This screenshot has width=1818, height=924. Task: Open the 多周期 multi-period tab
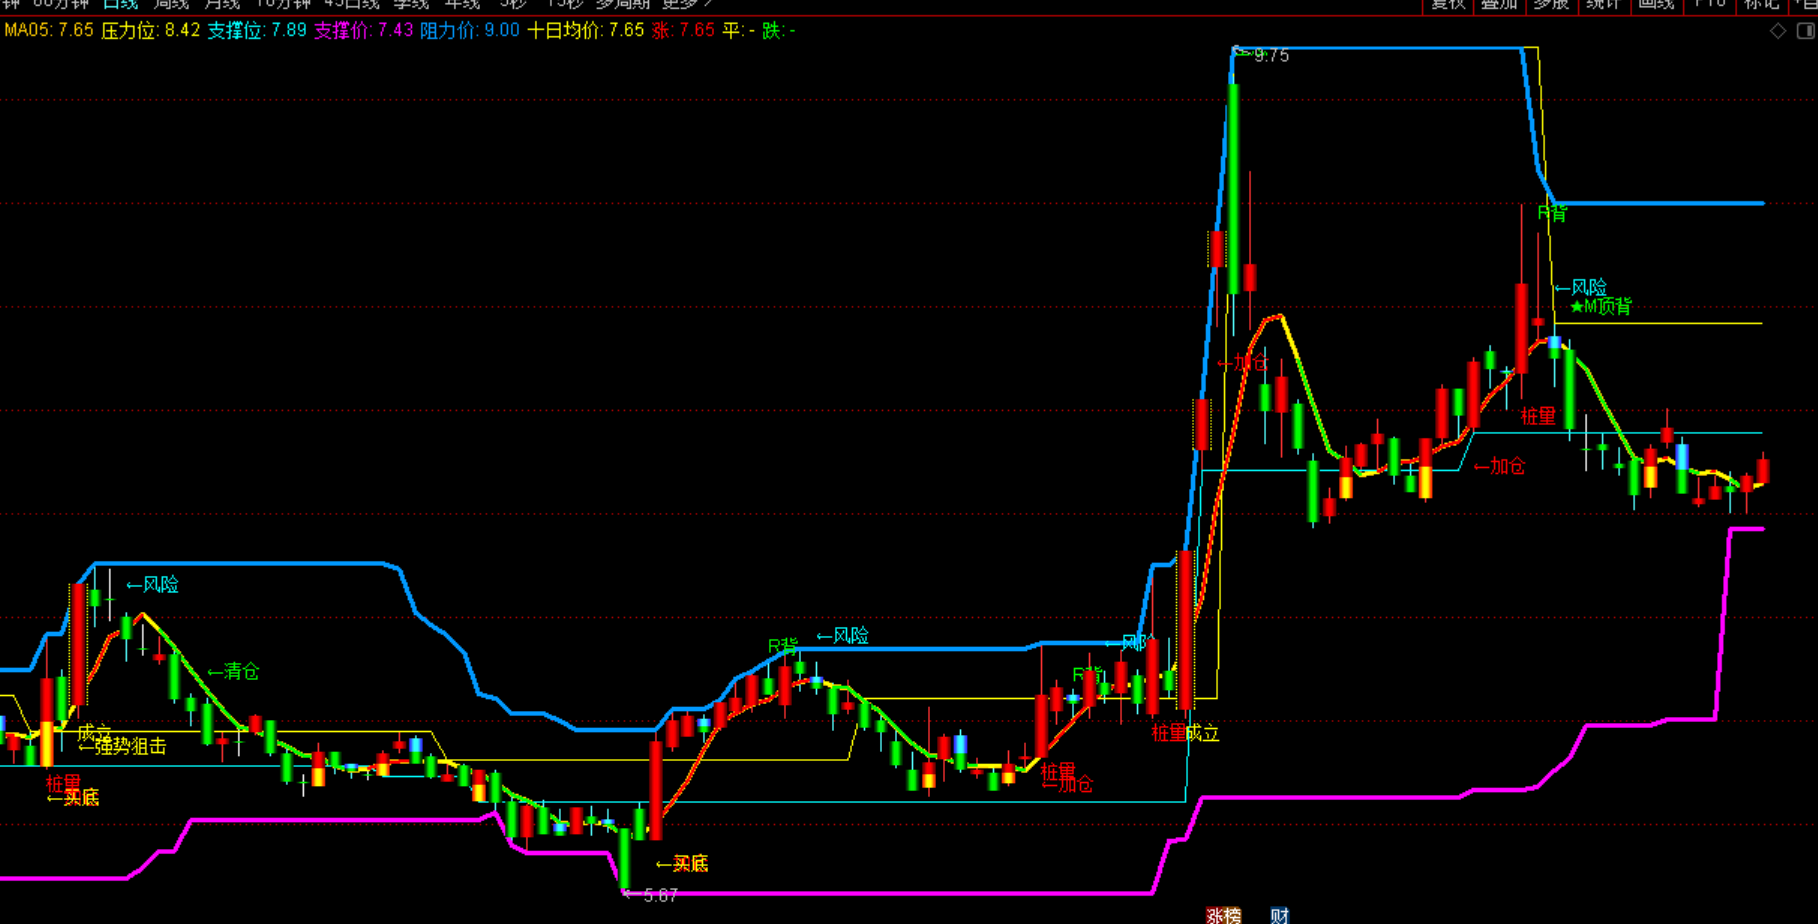[x=623, y=4]
